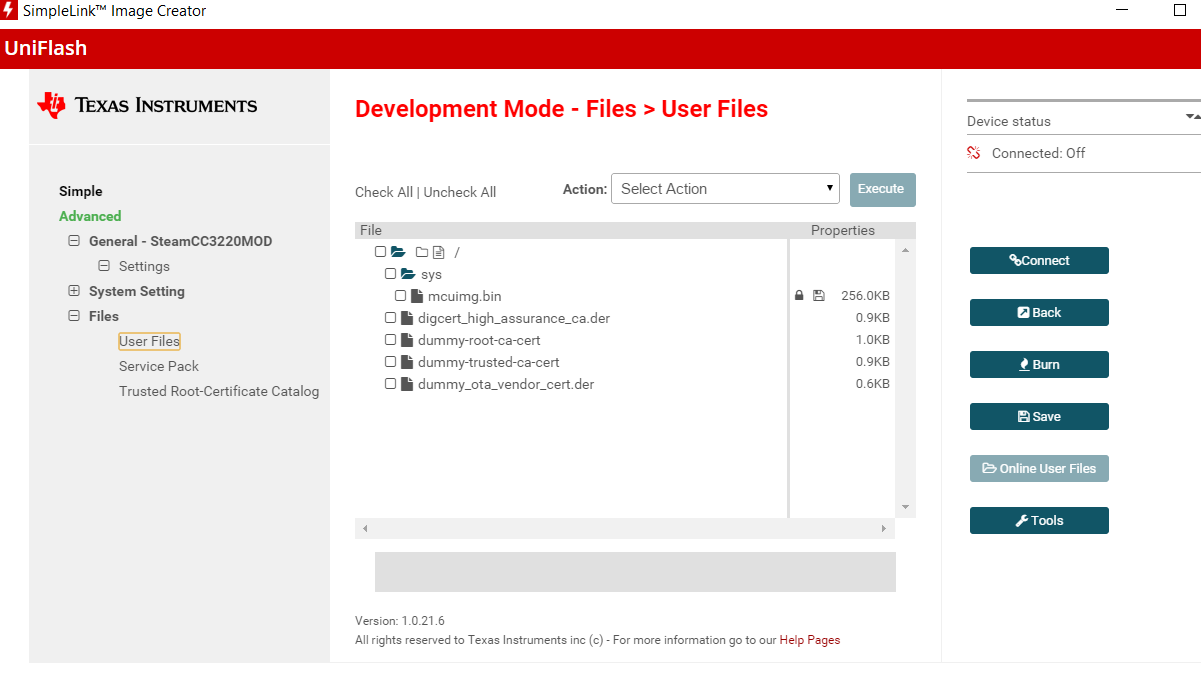Click Uncheck All link
The image size is (1201, 677).
point(460,192)
